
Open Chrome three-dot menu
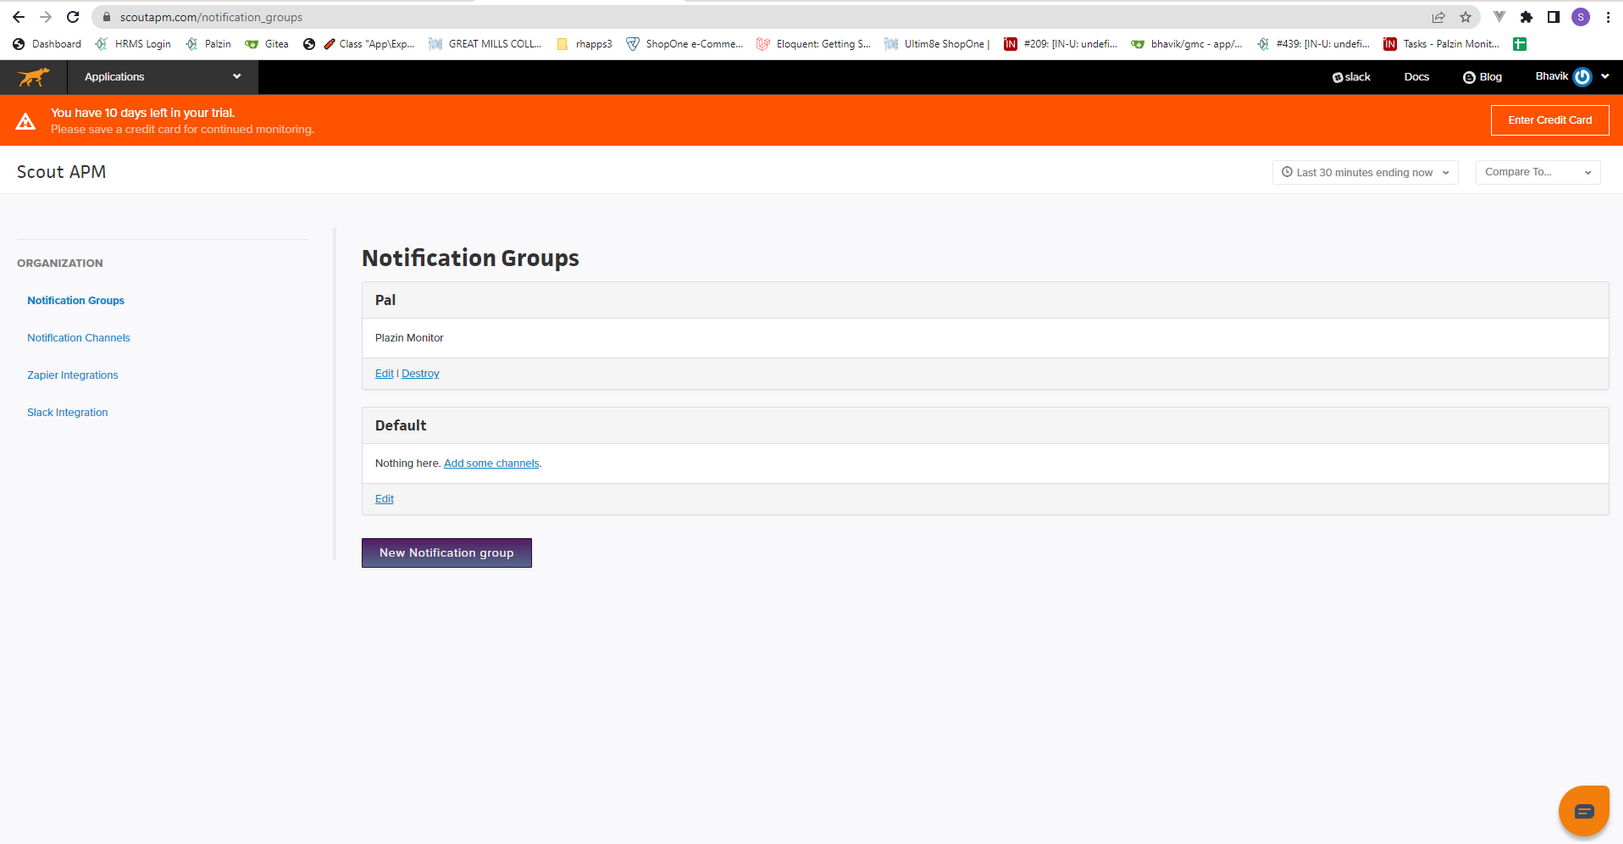(x=1608, y=17)
